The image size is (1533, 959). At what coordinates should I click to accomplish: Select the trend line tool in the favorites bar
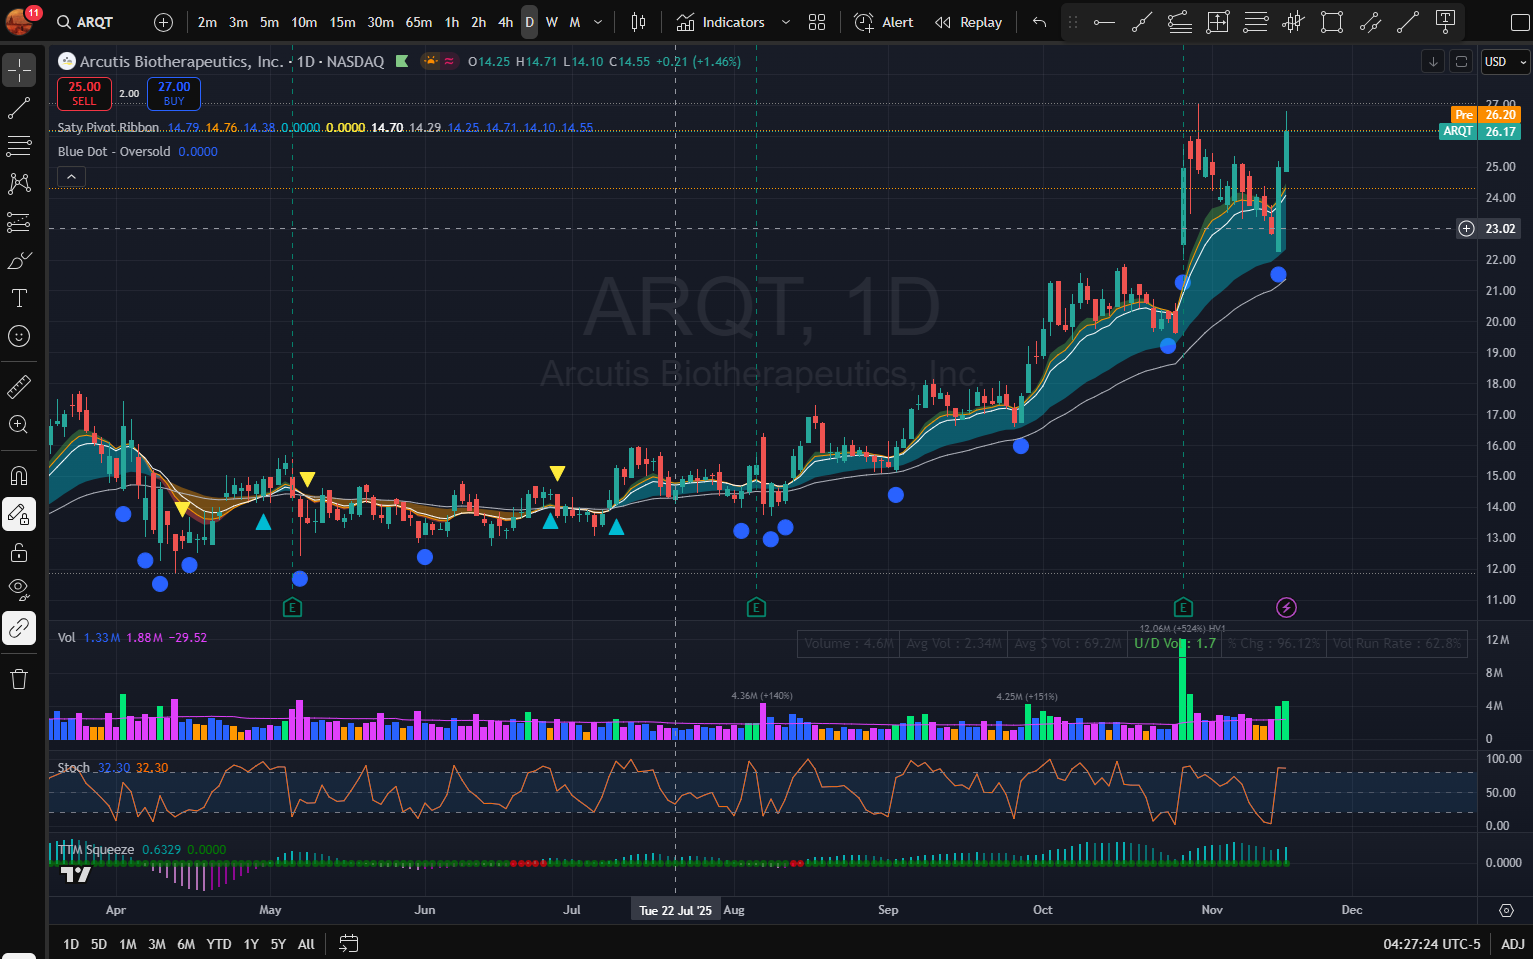tap(1142, 22)
